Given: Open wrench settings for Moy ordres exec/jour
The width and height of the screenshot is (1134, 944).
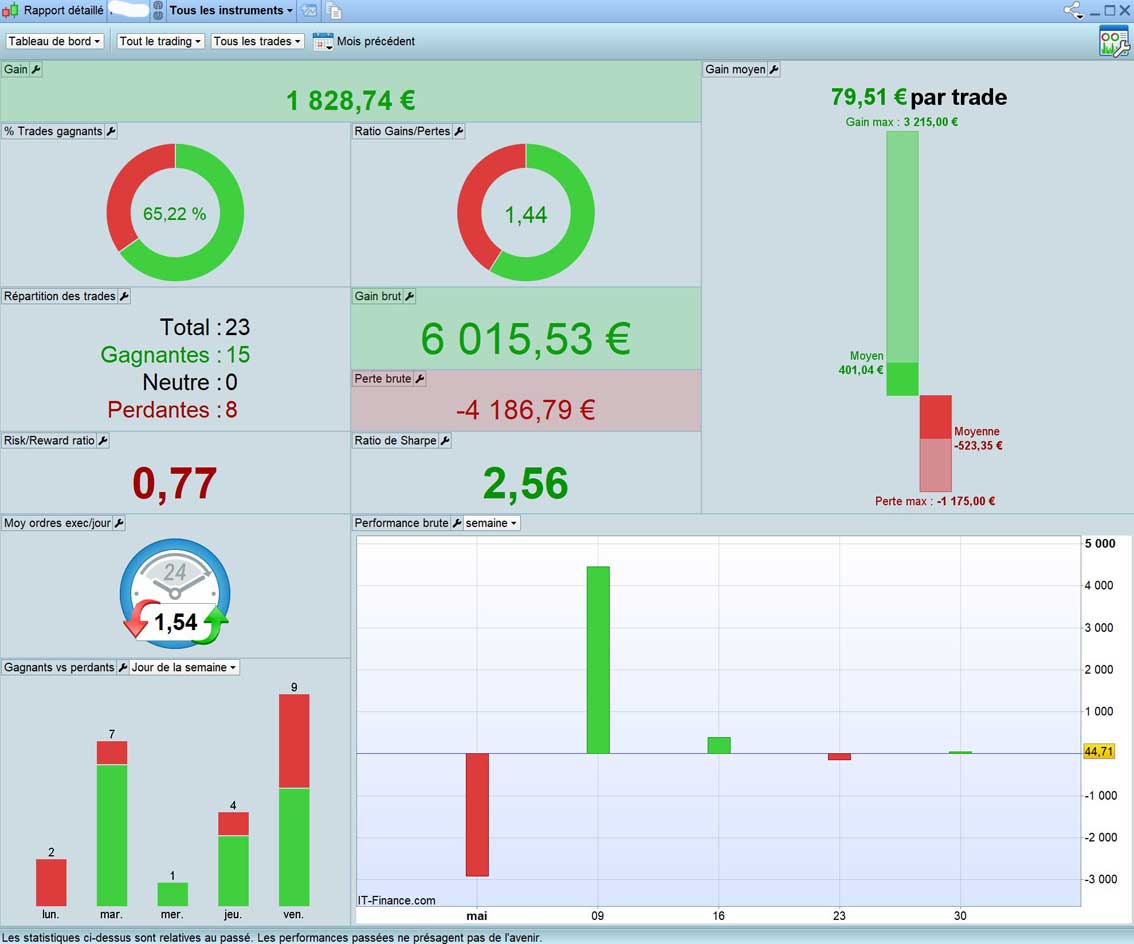Looking at the screenshot, I should click(119, 523).
